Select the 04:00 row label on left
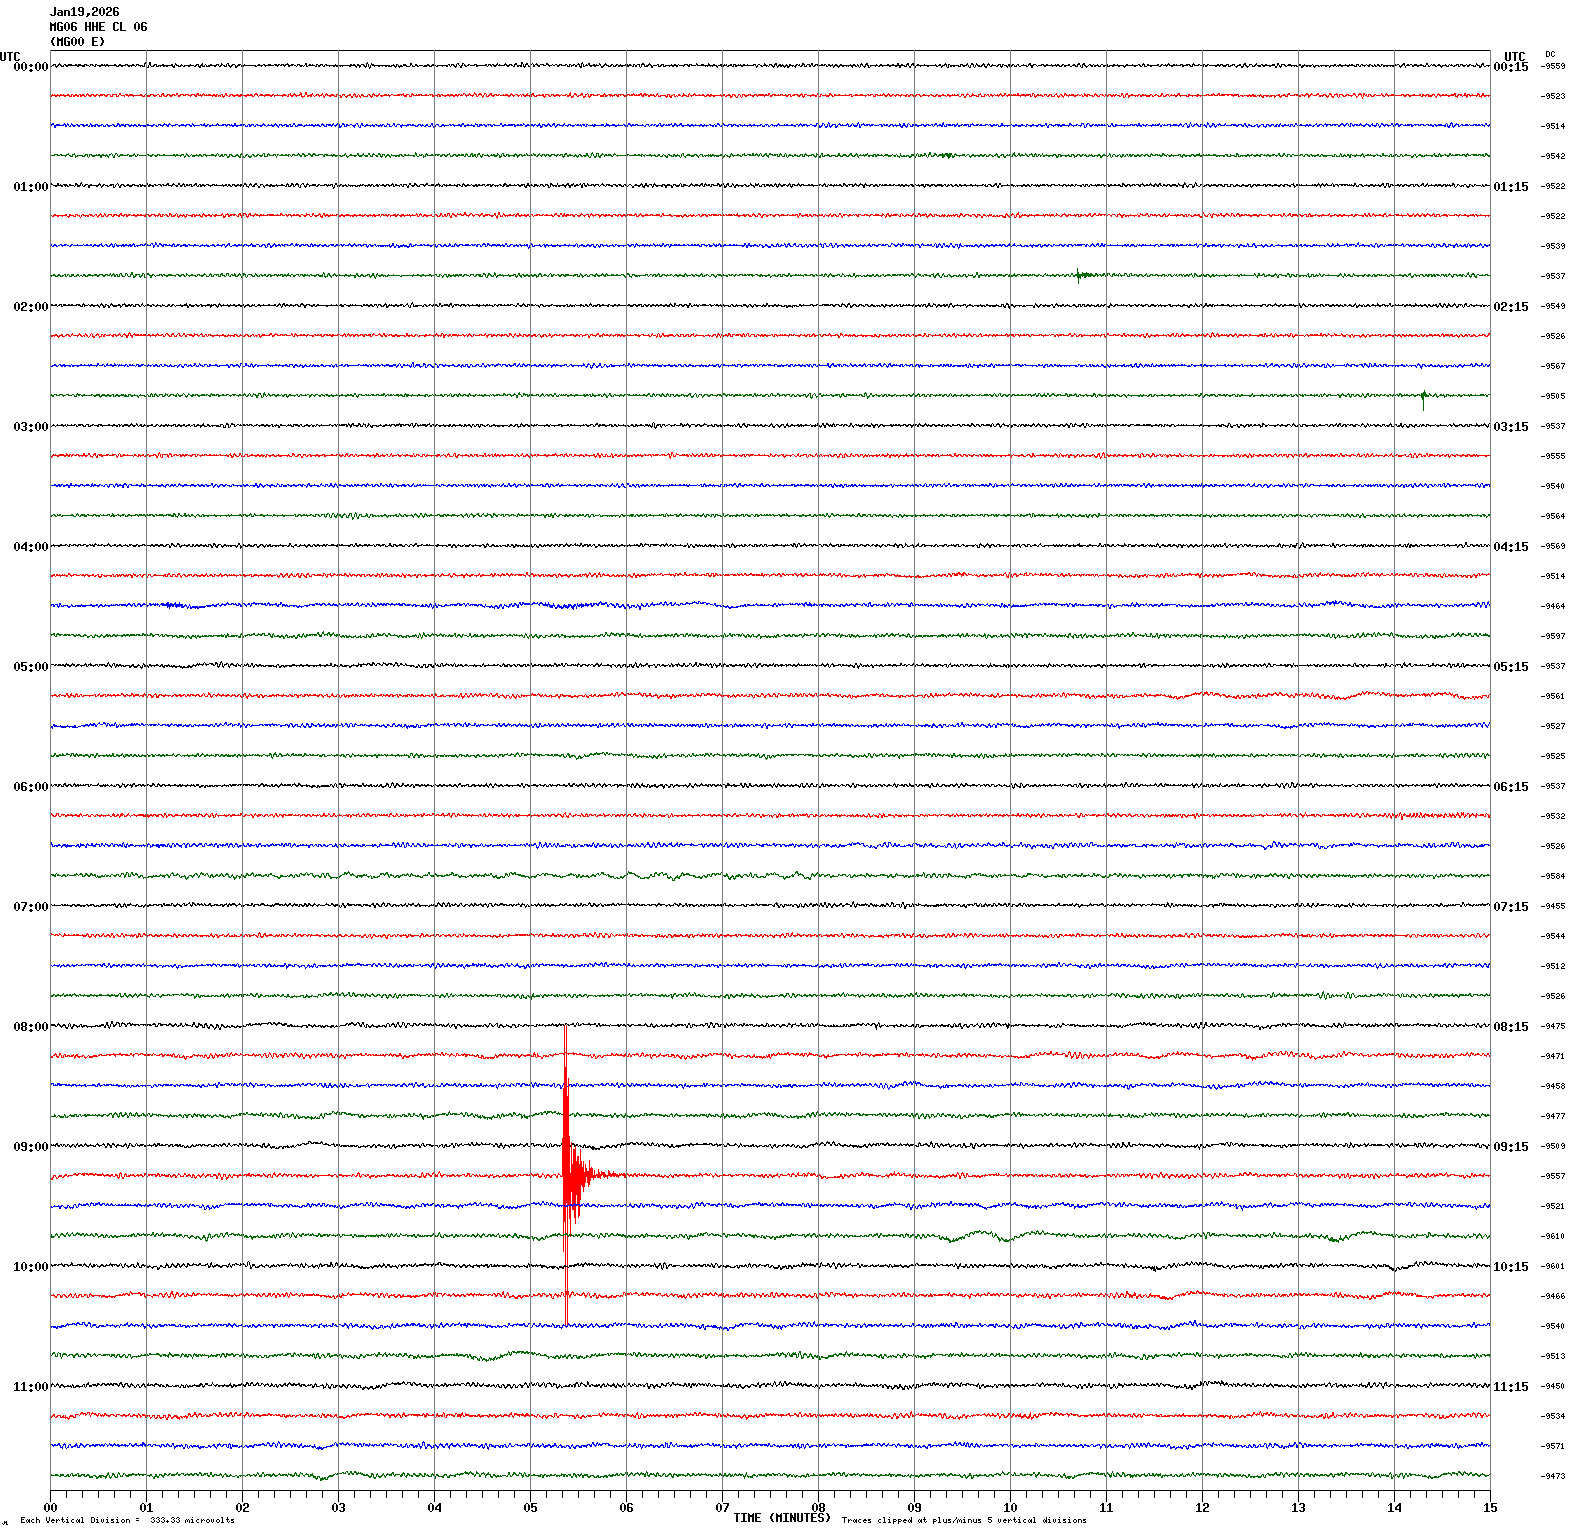 click(x=30, y=547)
